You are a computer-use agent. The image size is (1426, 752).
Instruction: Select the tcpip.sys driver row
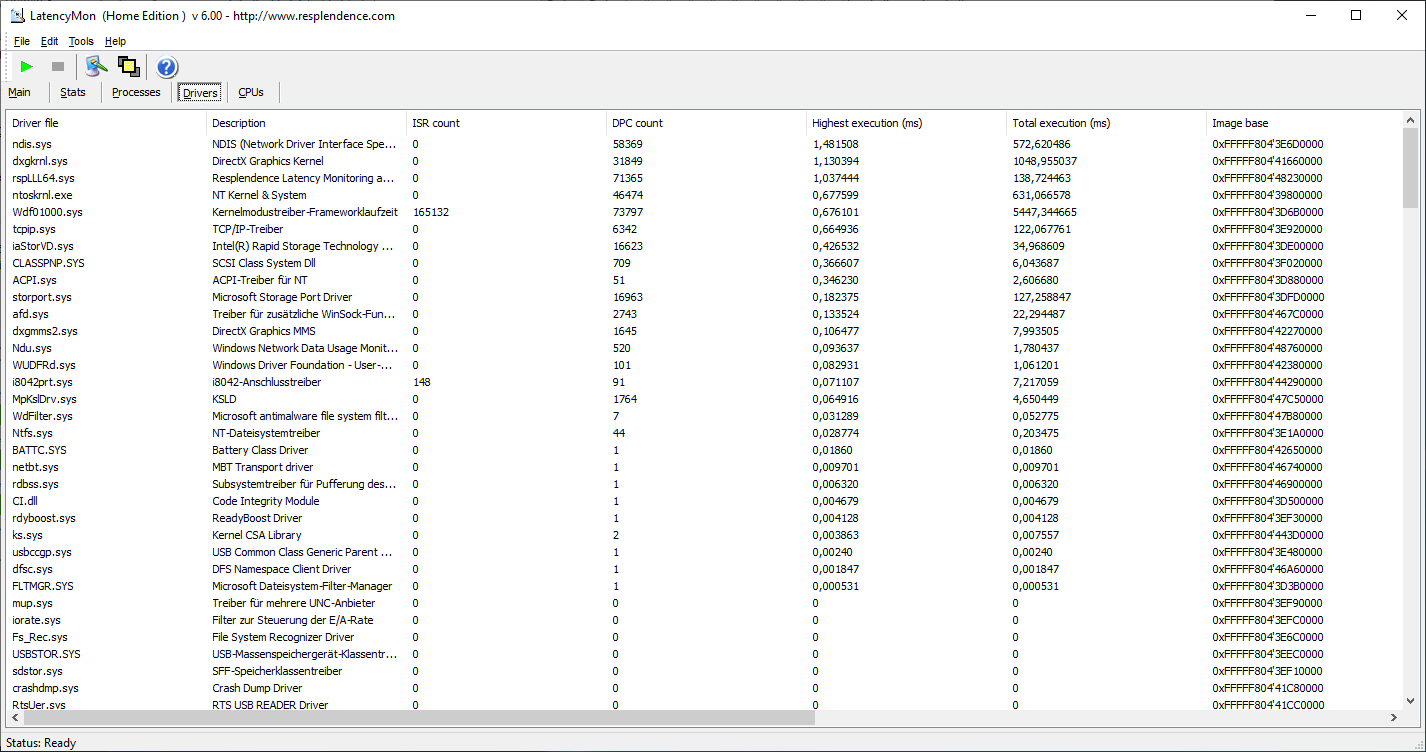[704, 229]
